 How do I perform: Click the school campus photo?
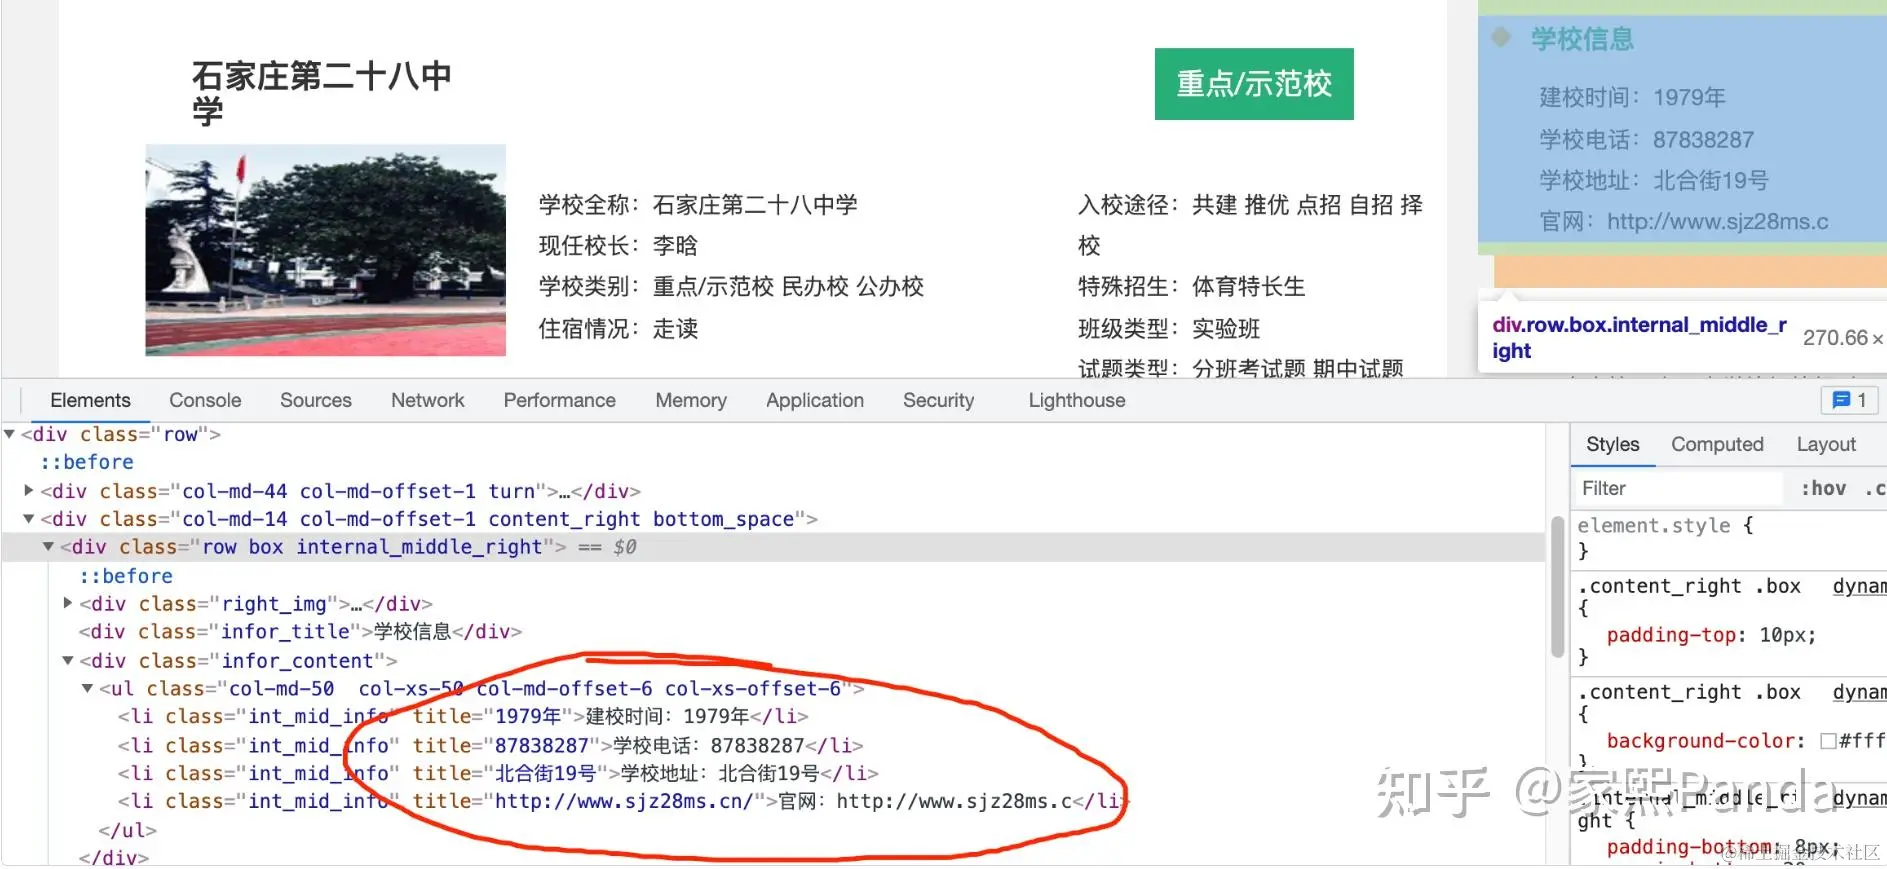[326, 250]
